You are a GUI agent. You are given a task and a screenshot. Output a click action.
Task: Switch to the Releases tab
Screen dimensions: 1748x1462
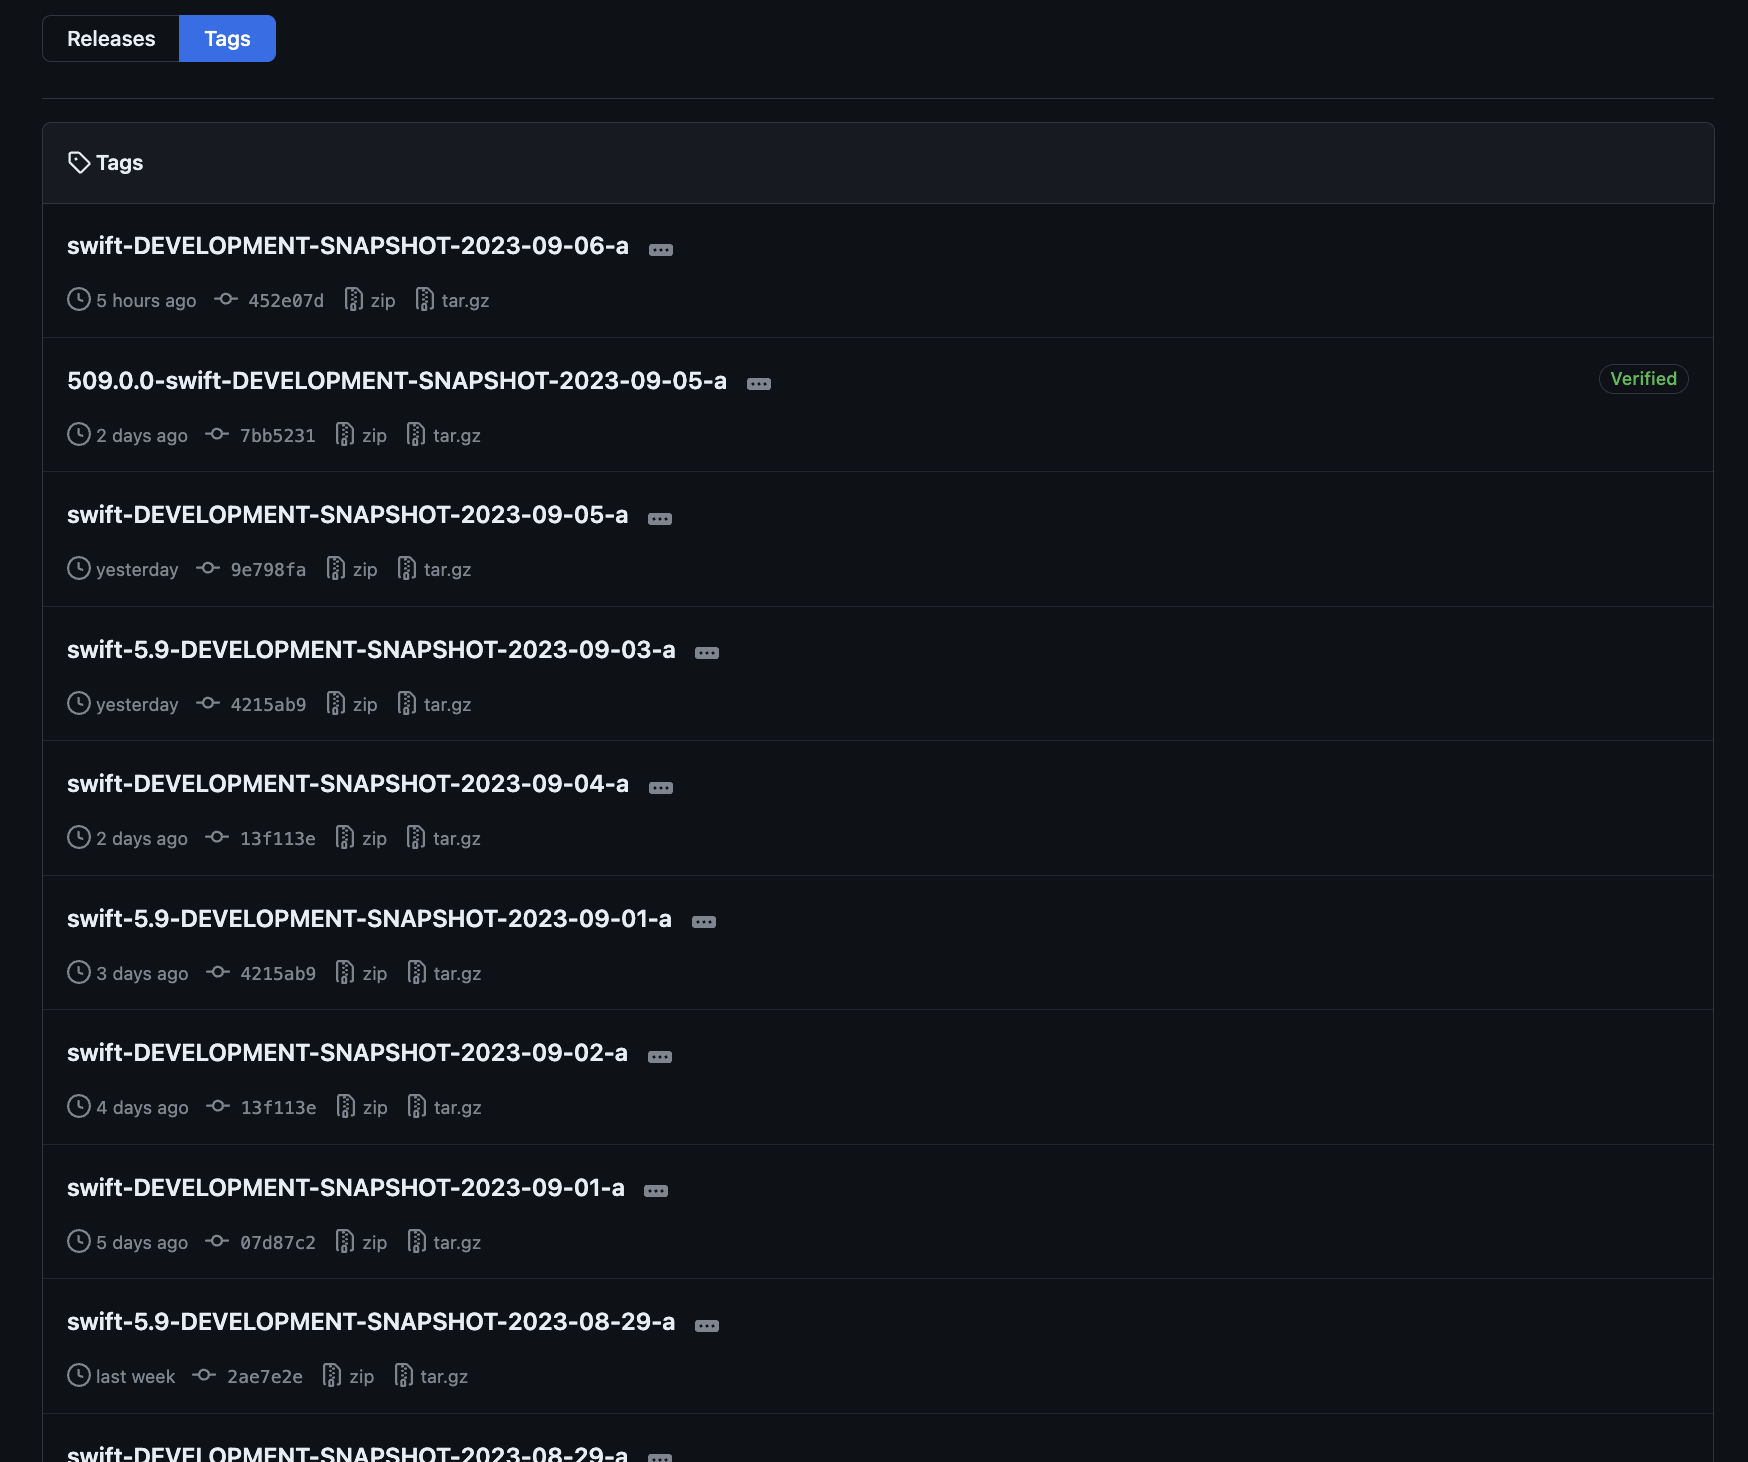pyautogui.click(x=111, y=39)
